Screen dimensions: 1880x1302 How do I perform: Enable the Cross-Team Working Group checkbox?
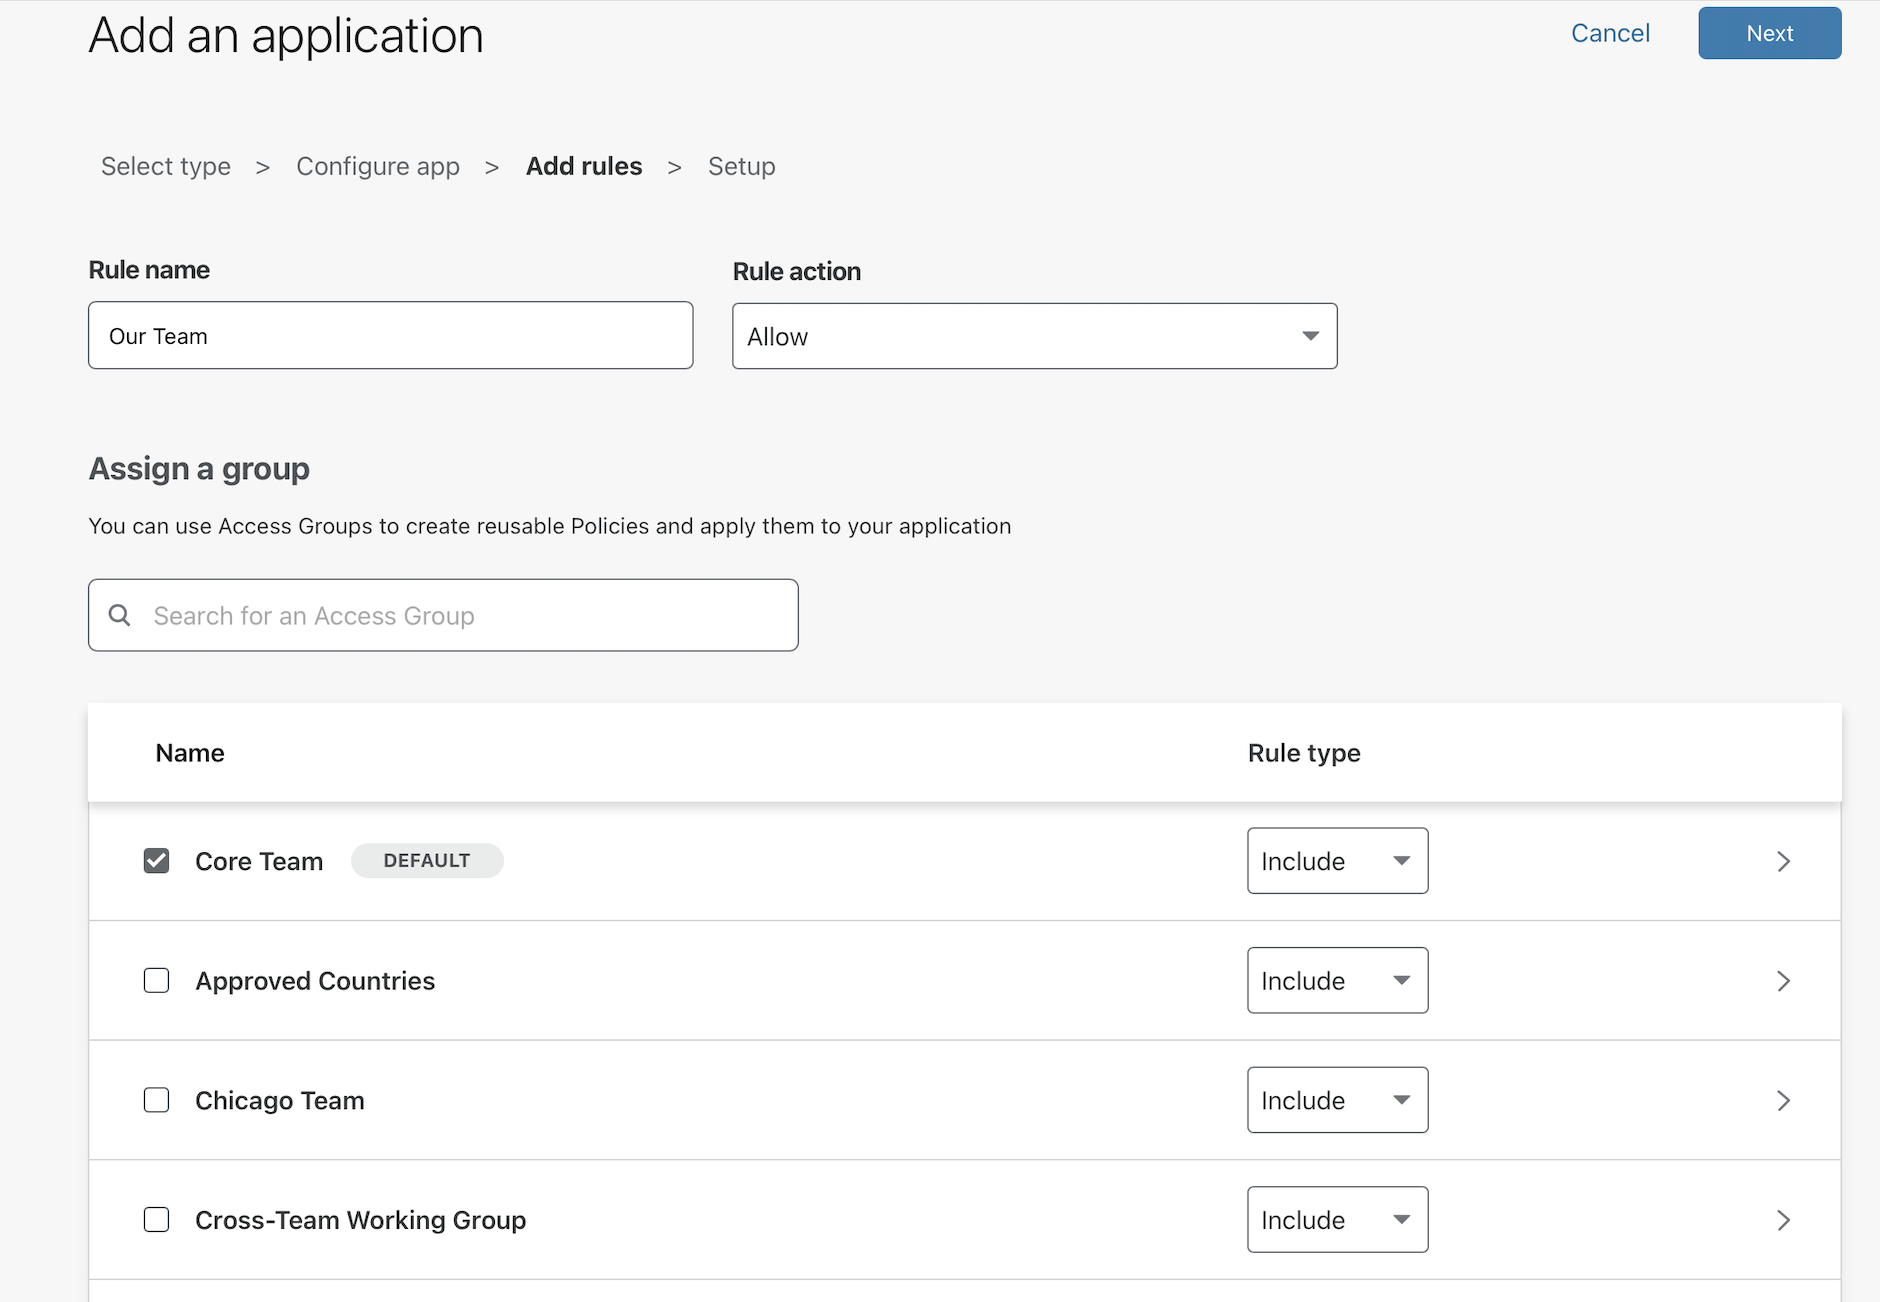point(156,1219)
